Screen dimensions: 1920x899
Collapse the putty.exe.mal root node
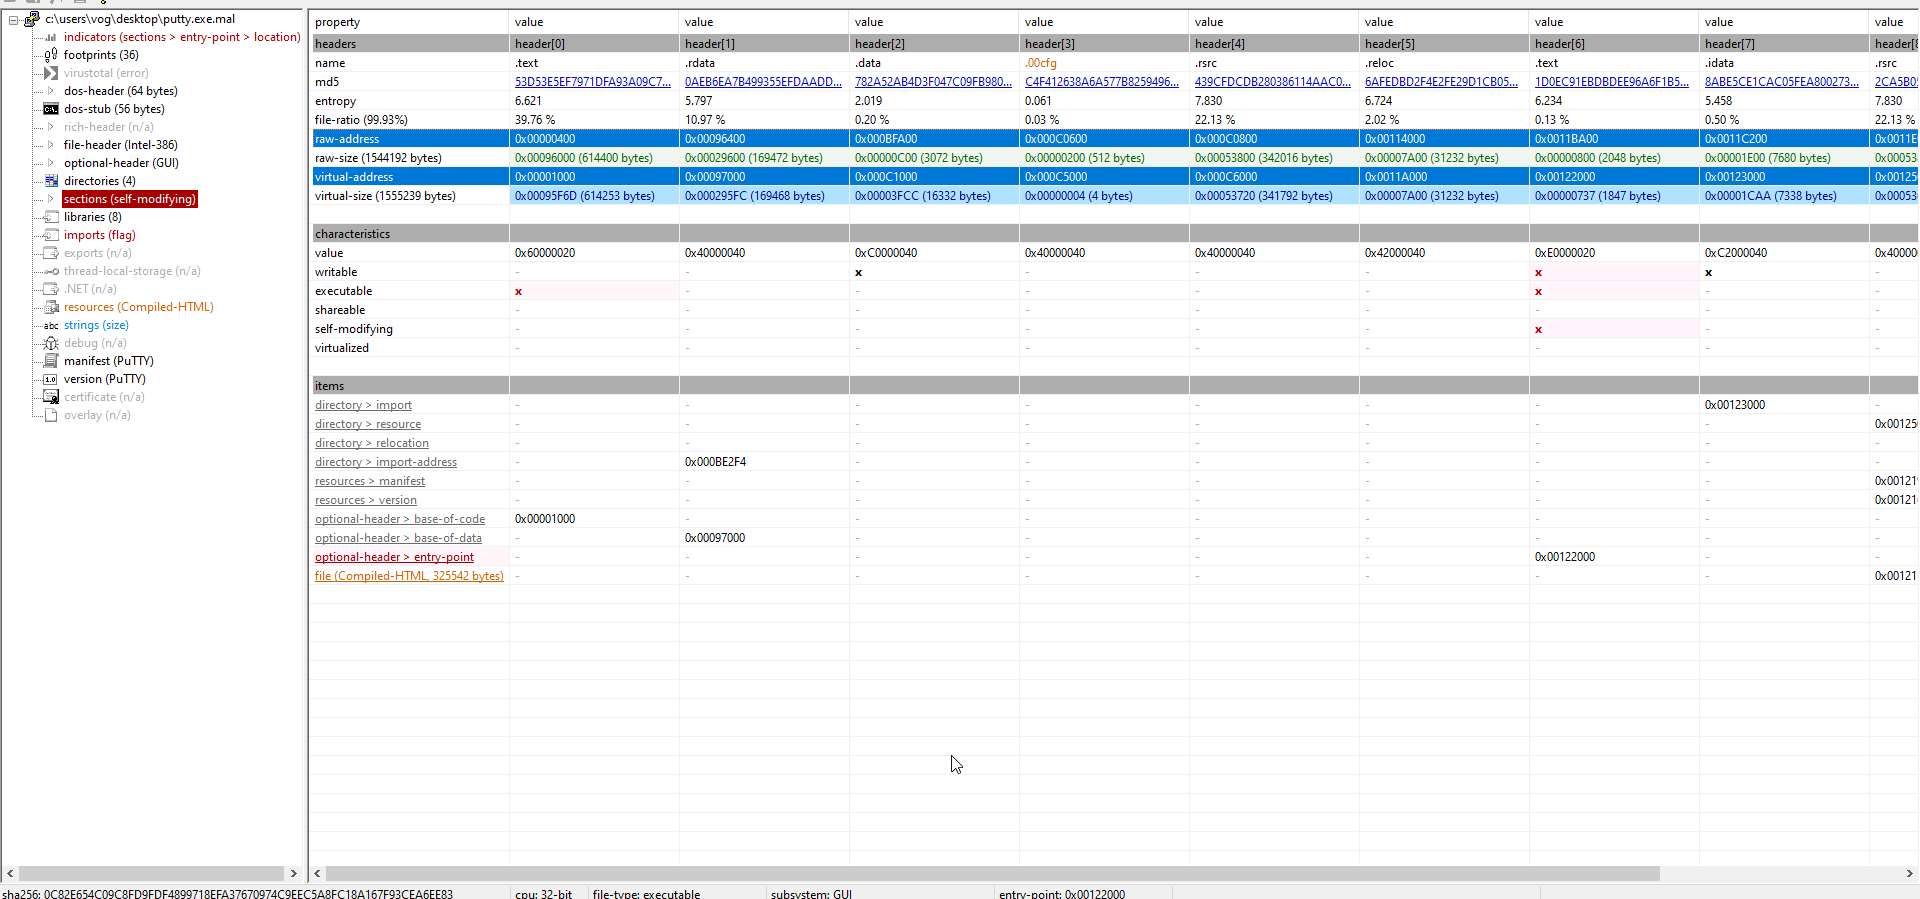click(13, 20)
